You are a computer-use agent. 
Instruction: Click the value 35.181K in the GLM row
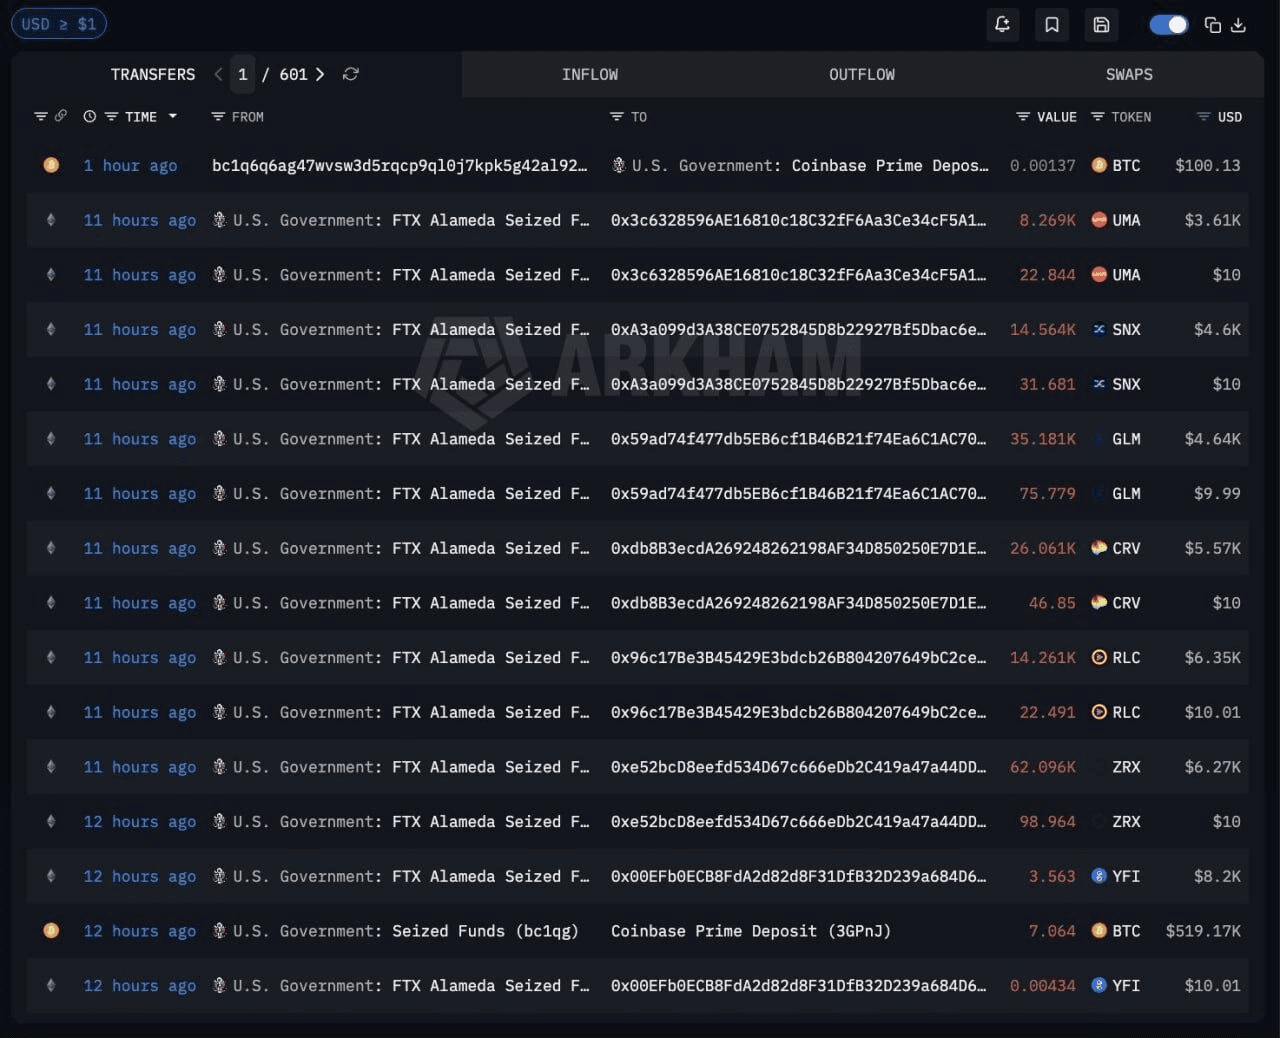pos(1043,439)
